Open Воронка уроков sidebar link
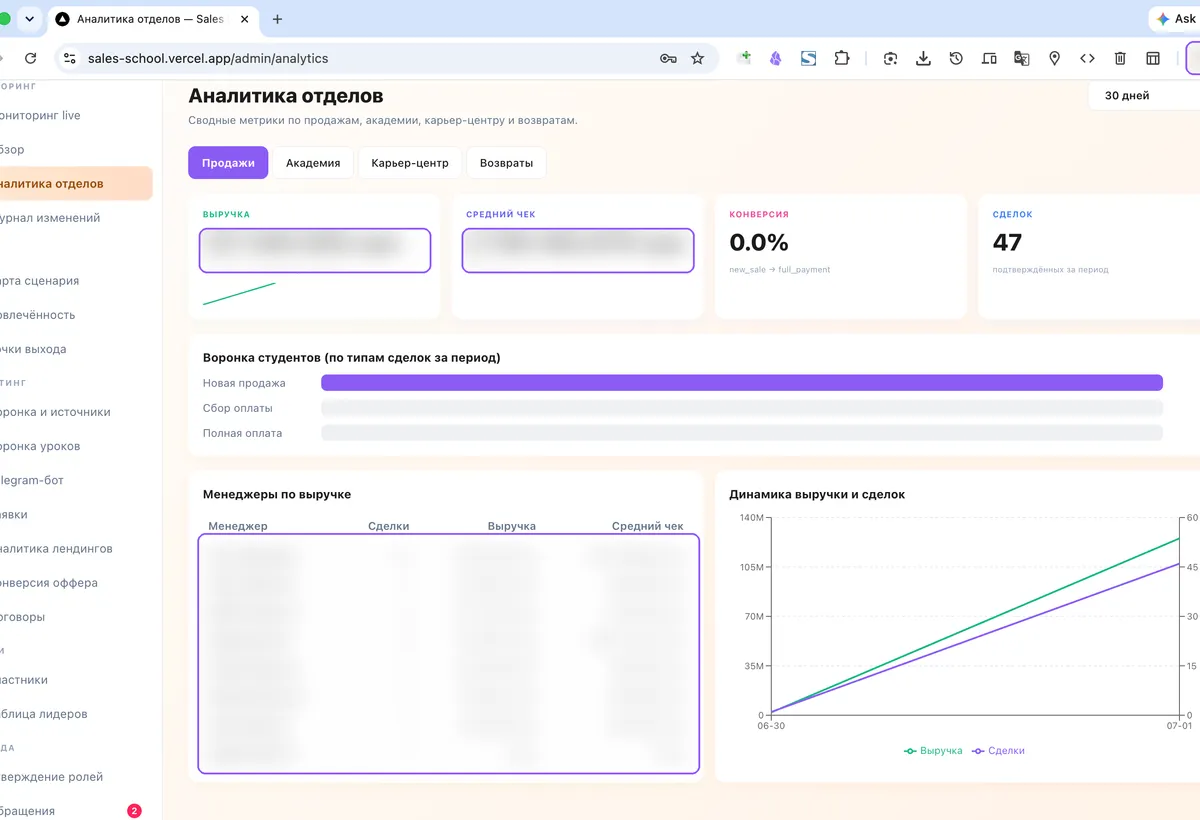The image size is (1200, 820). 40,446
